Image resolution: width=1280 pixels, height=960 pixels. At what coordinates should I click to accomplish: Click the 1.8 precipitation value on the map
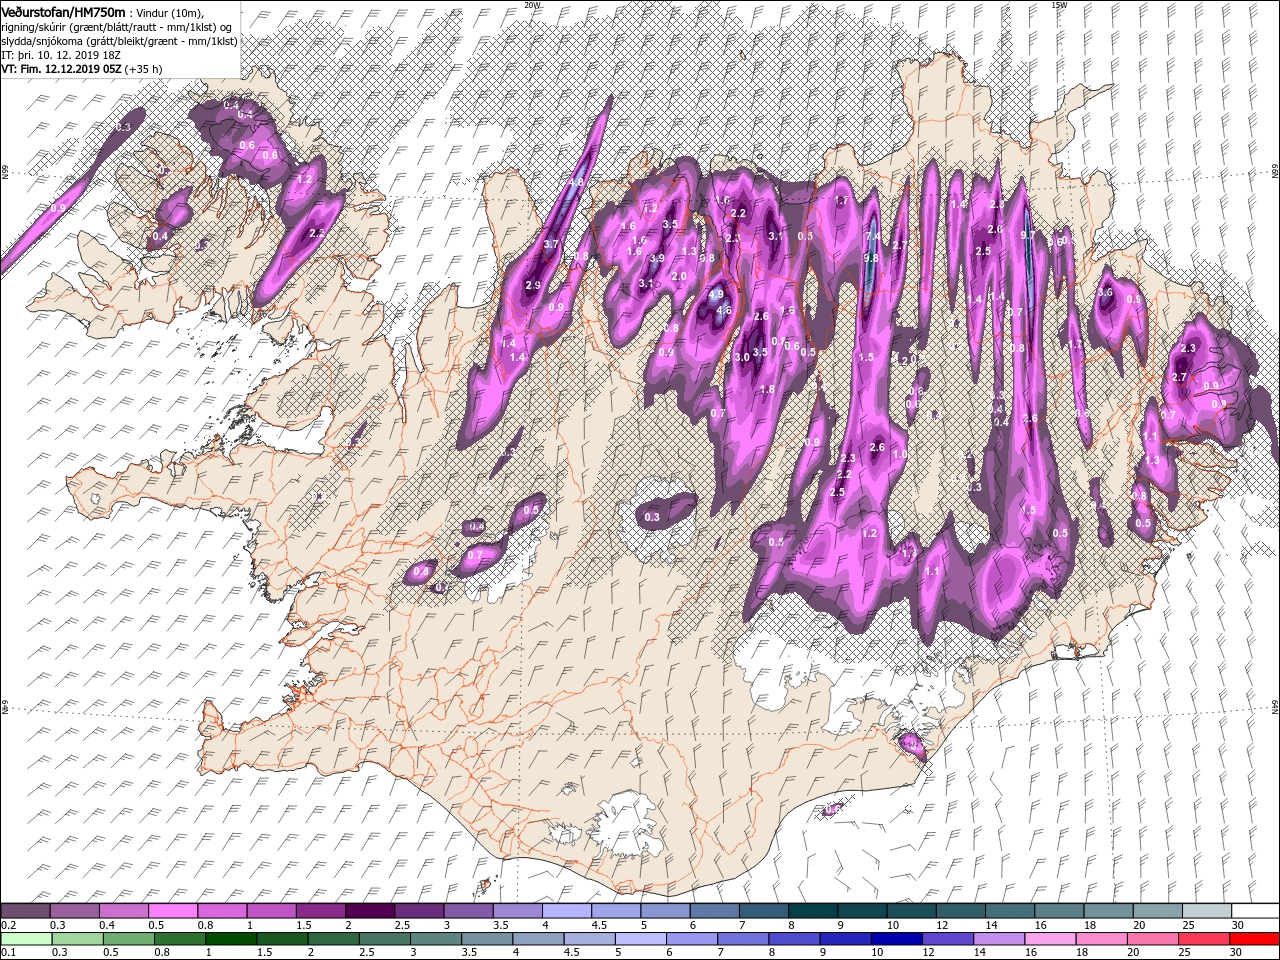768,389
